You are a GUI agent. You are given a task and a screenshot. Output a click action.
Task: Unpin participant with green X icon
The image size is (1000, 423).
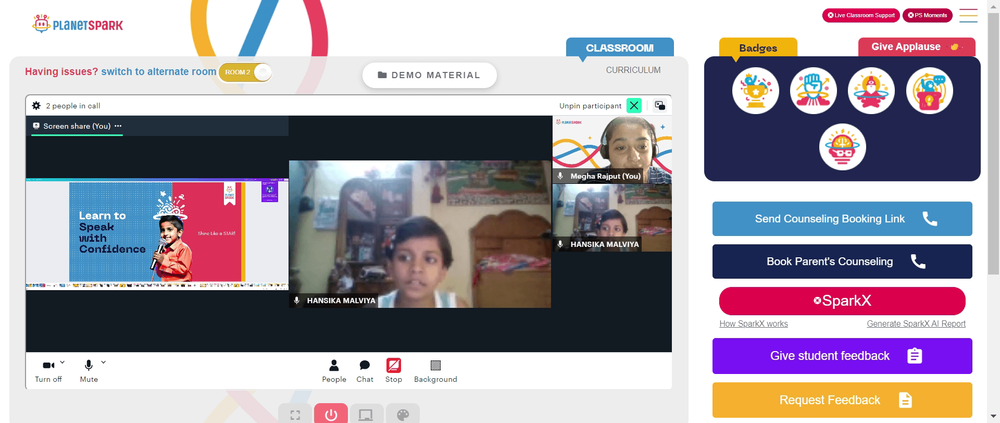tap(633, 106)
